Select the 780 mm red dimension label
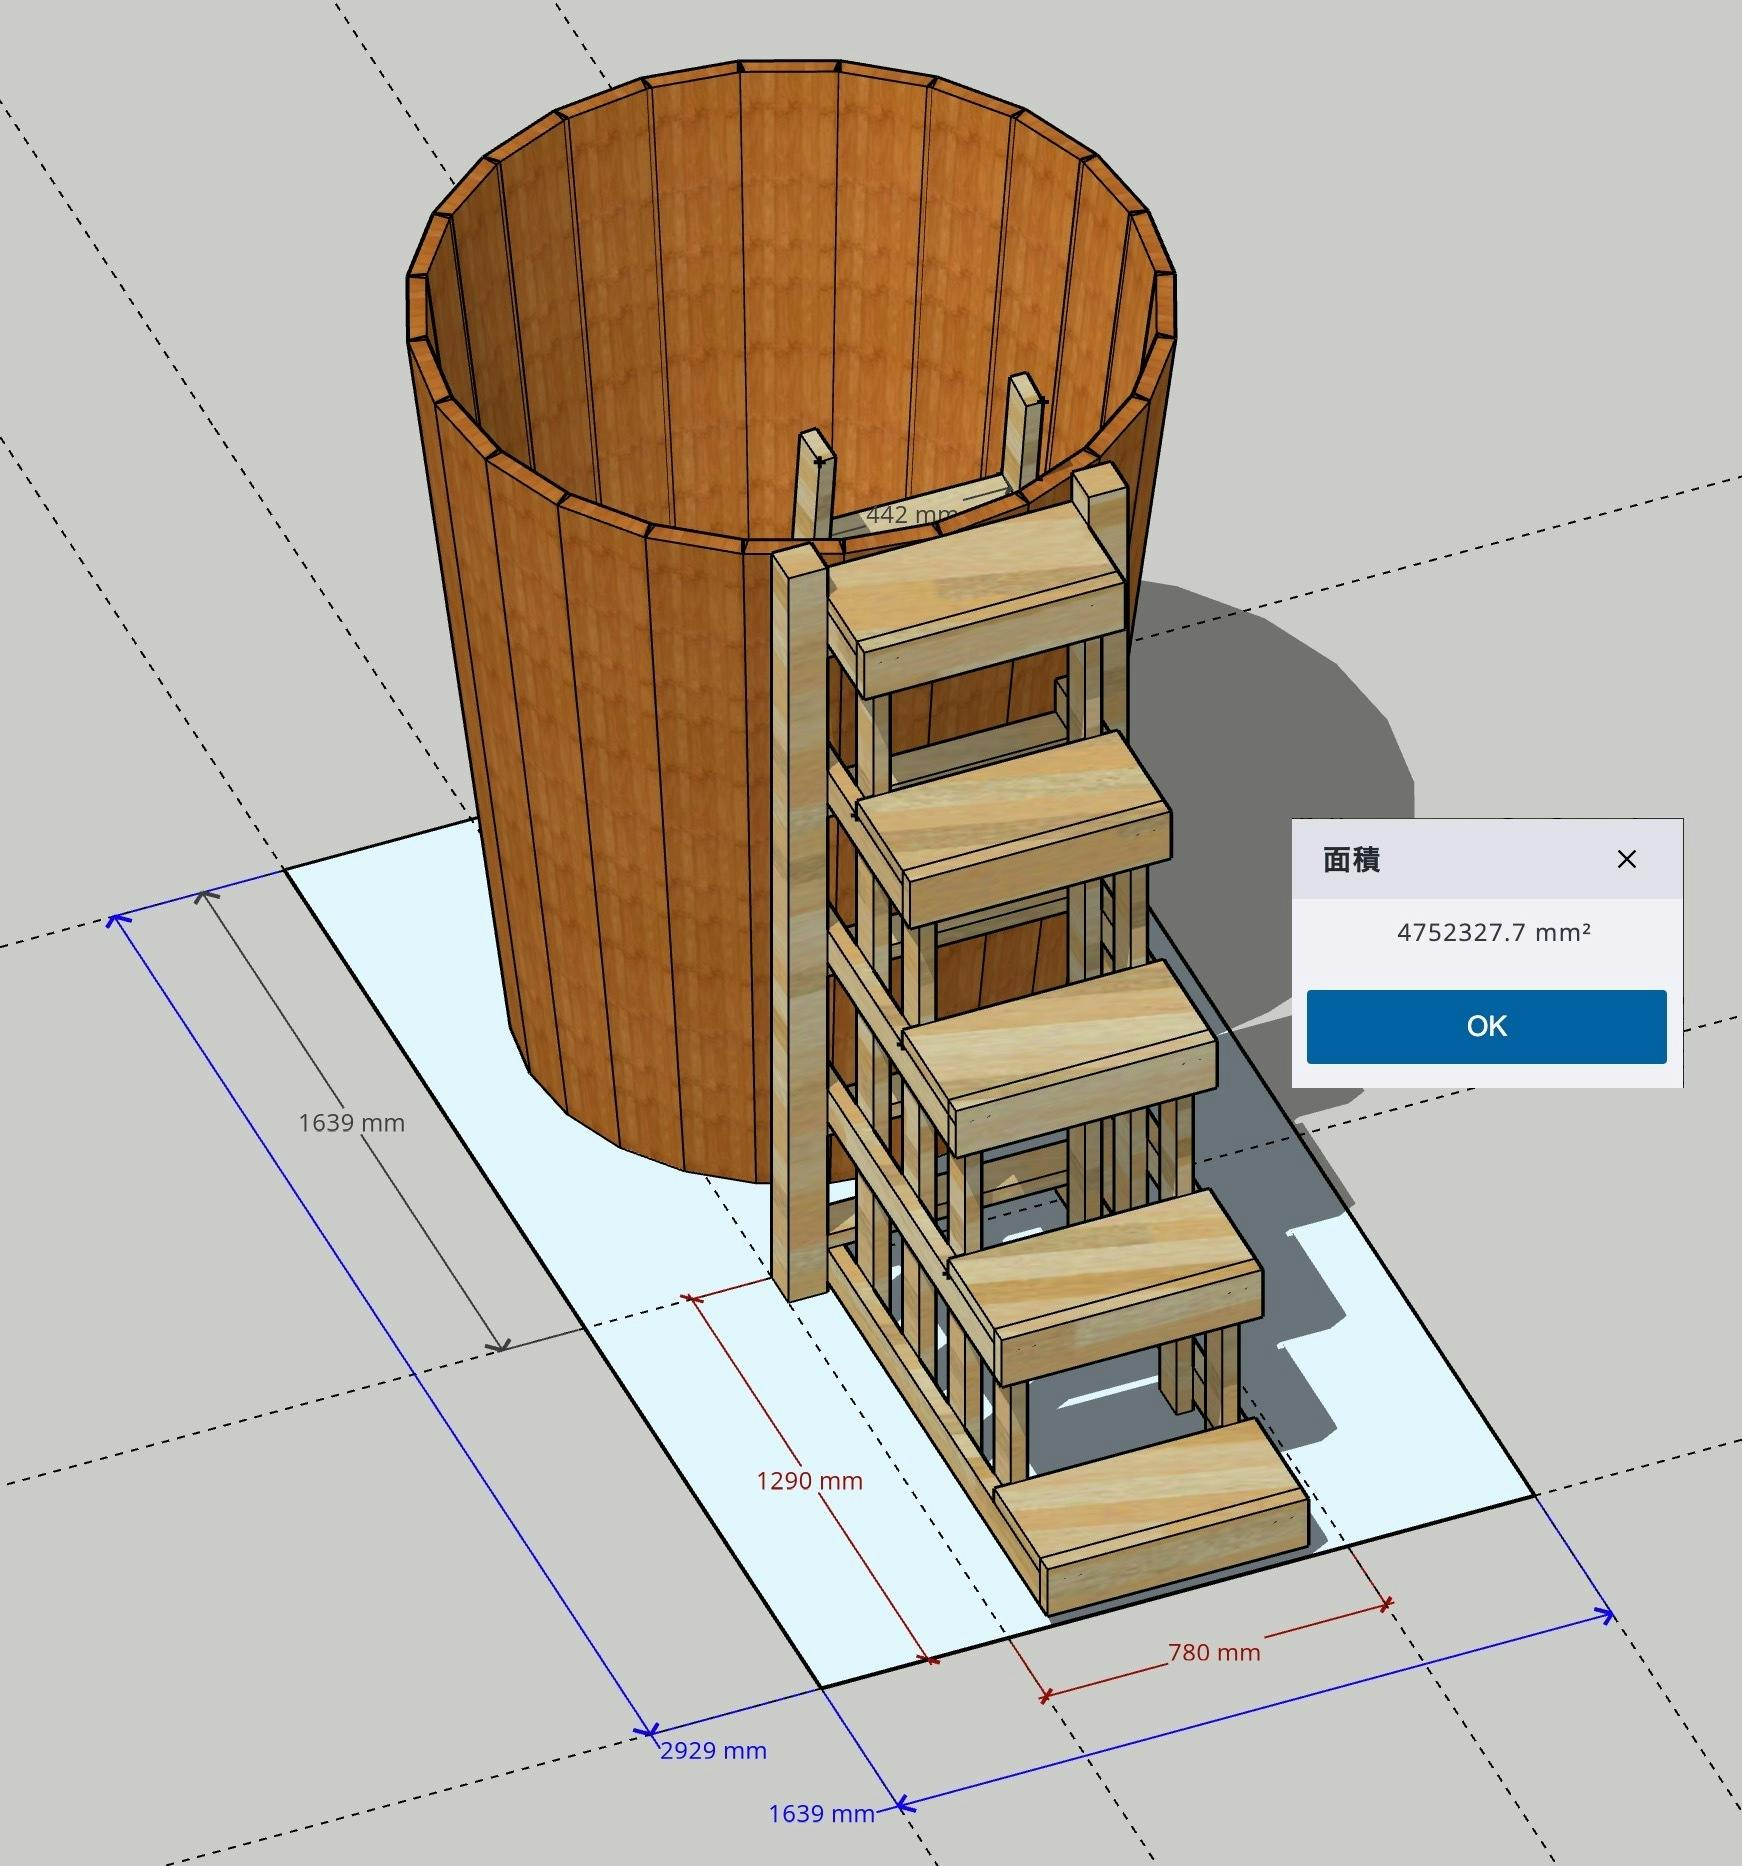 (1214, 1652)
